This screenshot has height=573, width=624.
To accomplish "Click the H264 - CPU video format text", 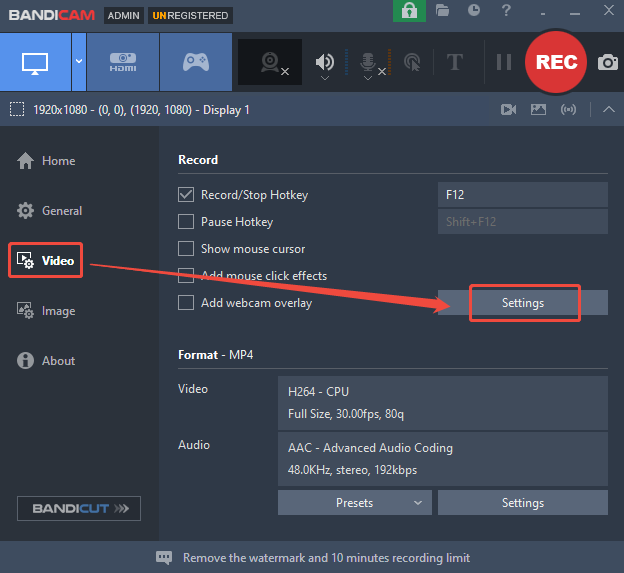I will (x=318, y=392).
